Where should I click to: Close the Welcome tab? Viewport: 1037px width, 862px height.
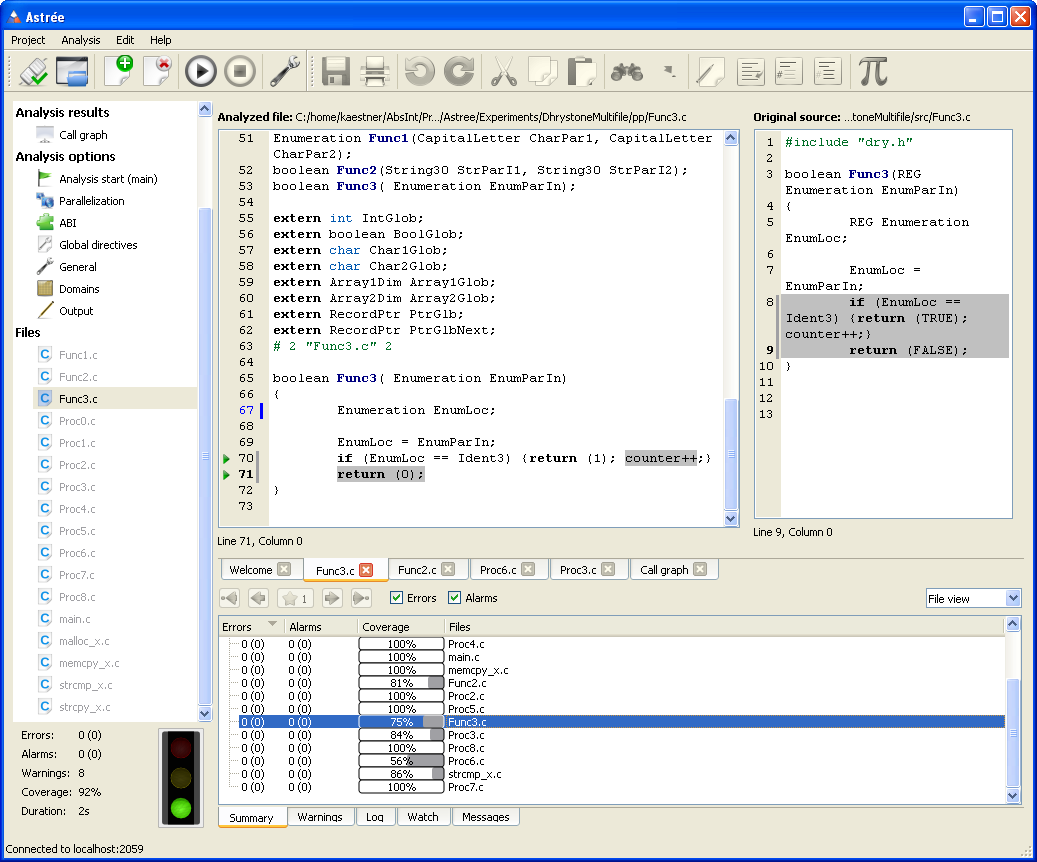(x=284, y=569)
